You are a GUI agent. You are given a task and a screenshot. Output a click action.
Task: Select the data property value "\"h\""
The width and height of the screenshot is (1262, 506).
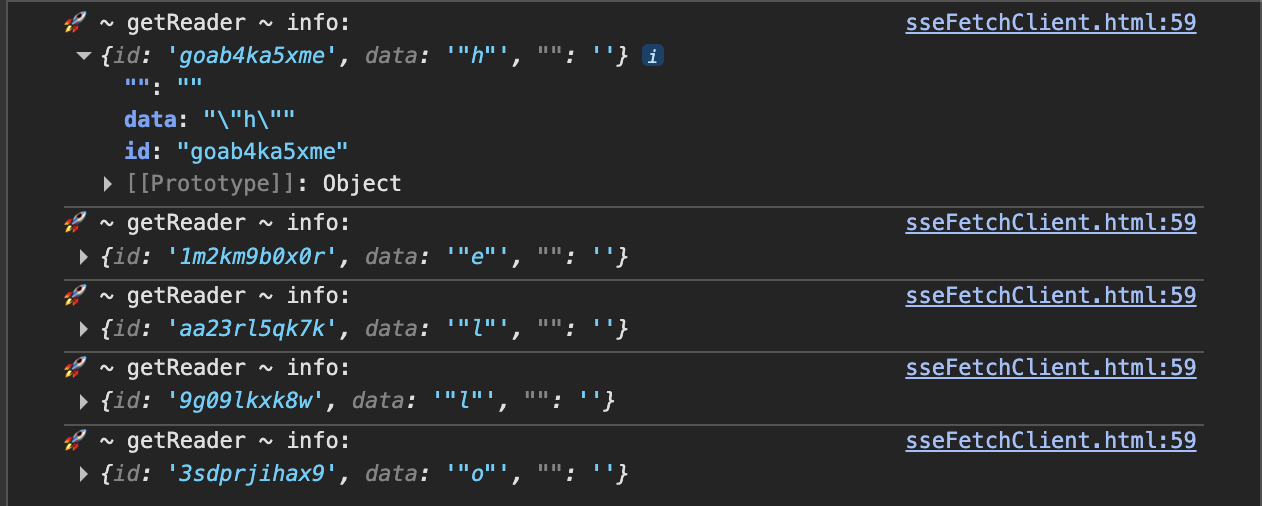[249, 120]
